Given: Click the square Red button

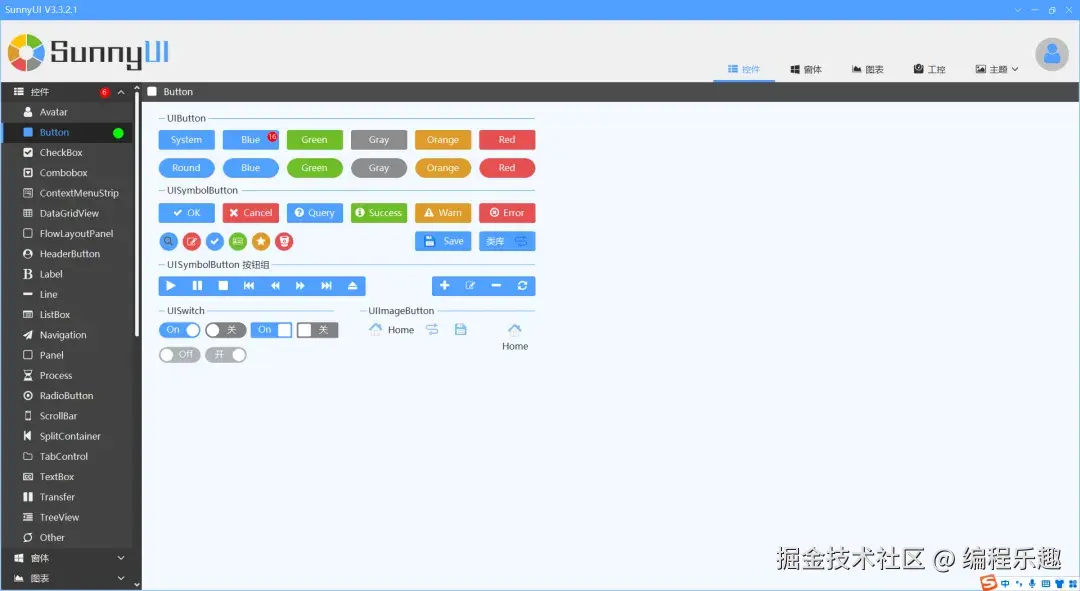Looking at the screenshot, I should click(507, 140).
